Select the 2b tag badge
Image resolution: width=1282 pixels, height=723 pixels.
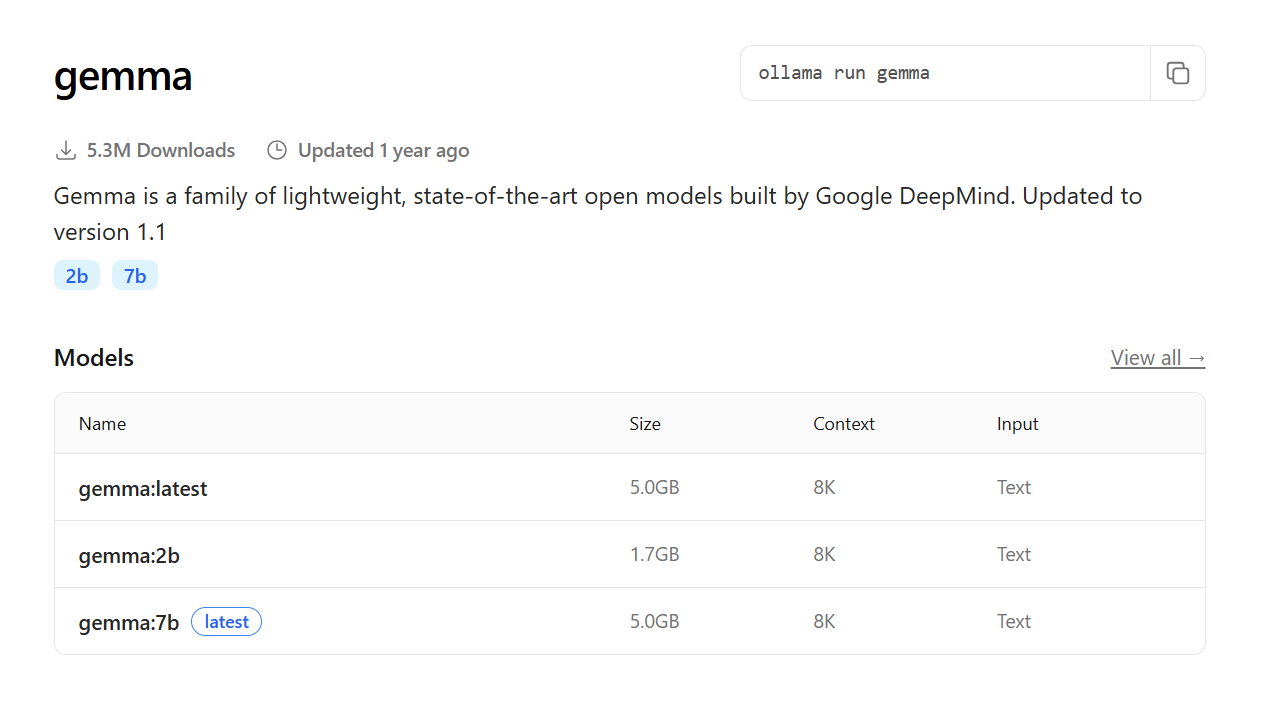77,276
